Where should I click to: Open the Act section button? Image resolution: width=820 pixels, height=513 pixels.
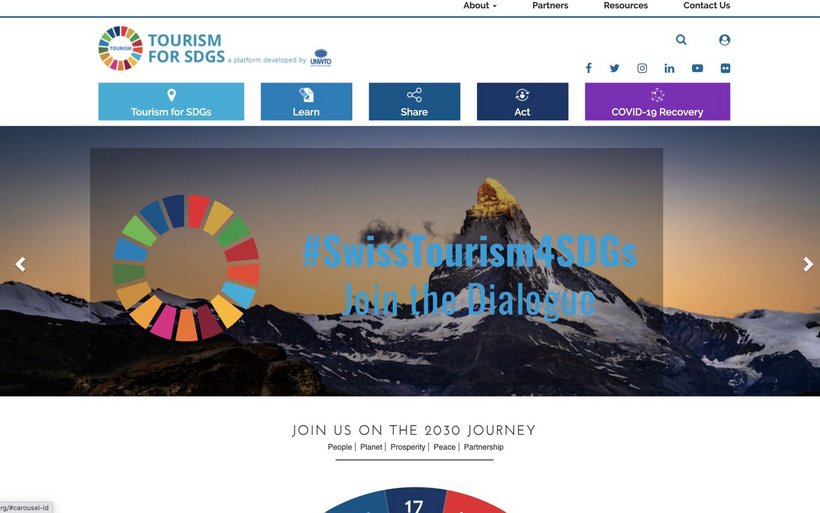coord(522,101)
